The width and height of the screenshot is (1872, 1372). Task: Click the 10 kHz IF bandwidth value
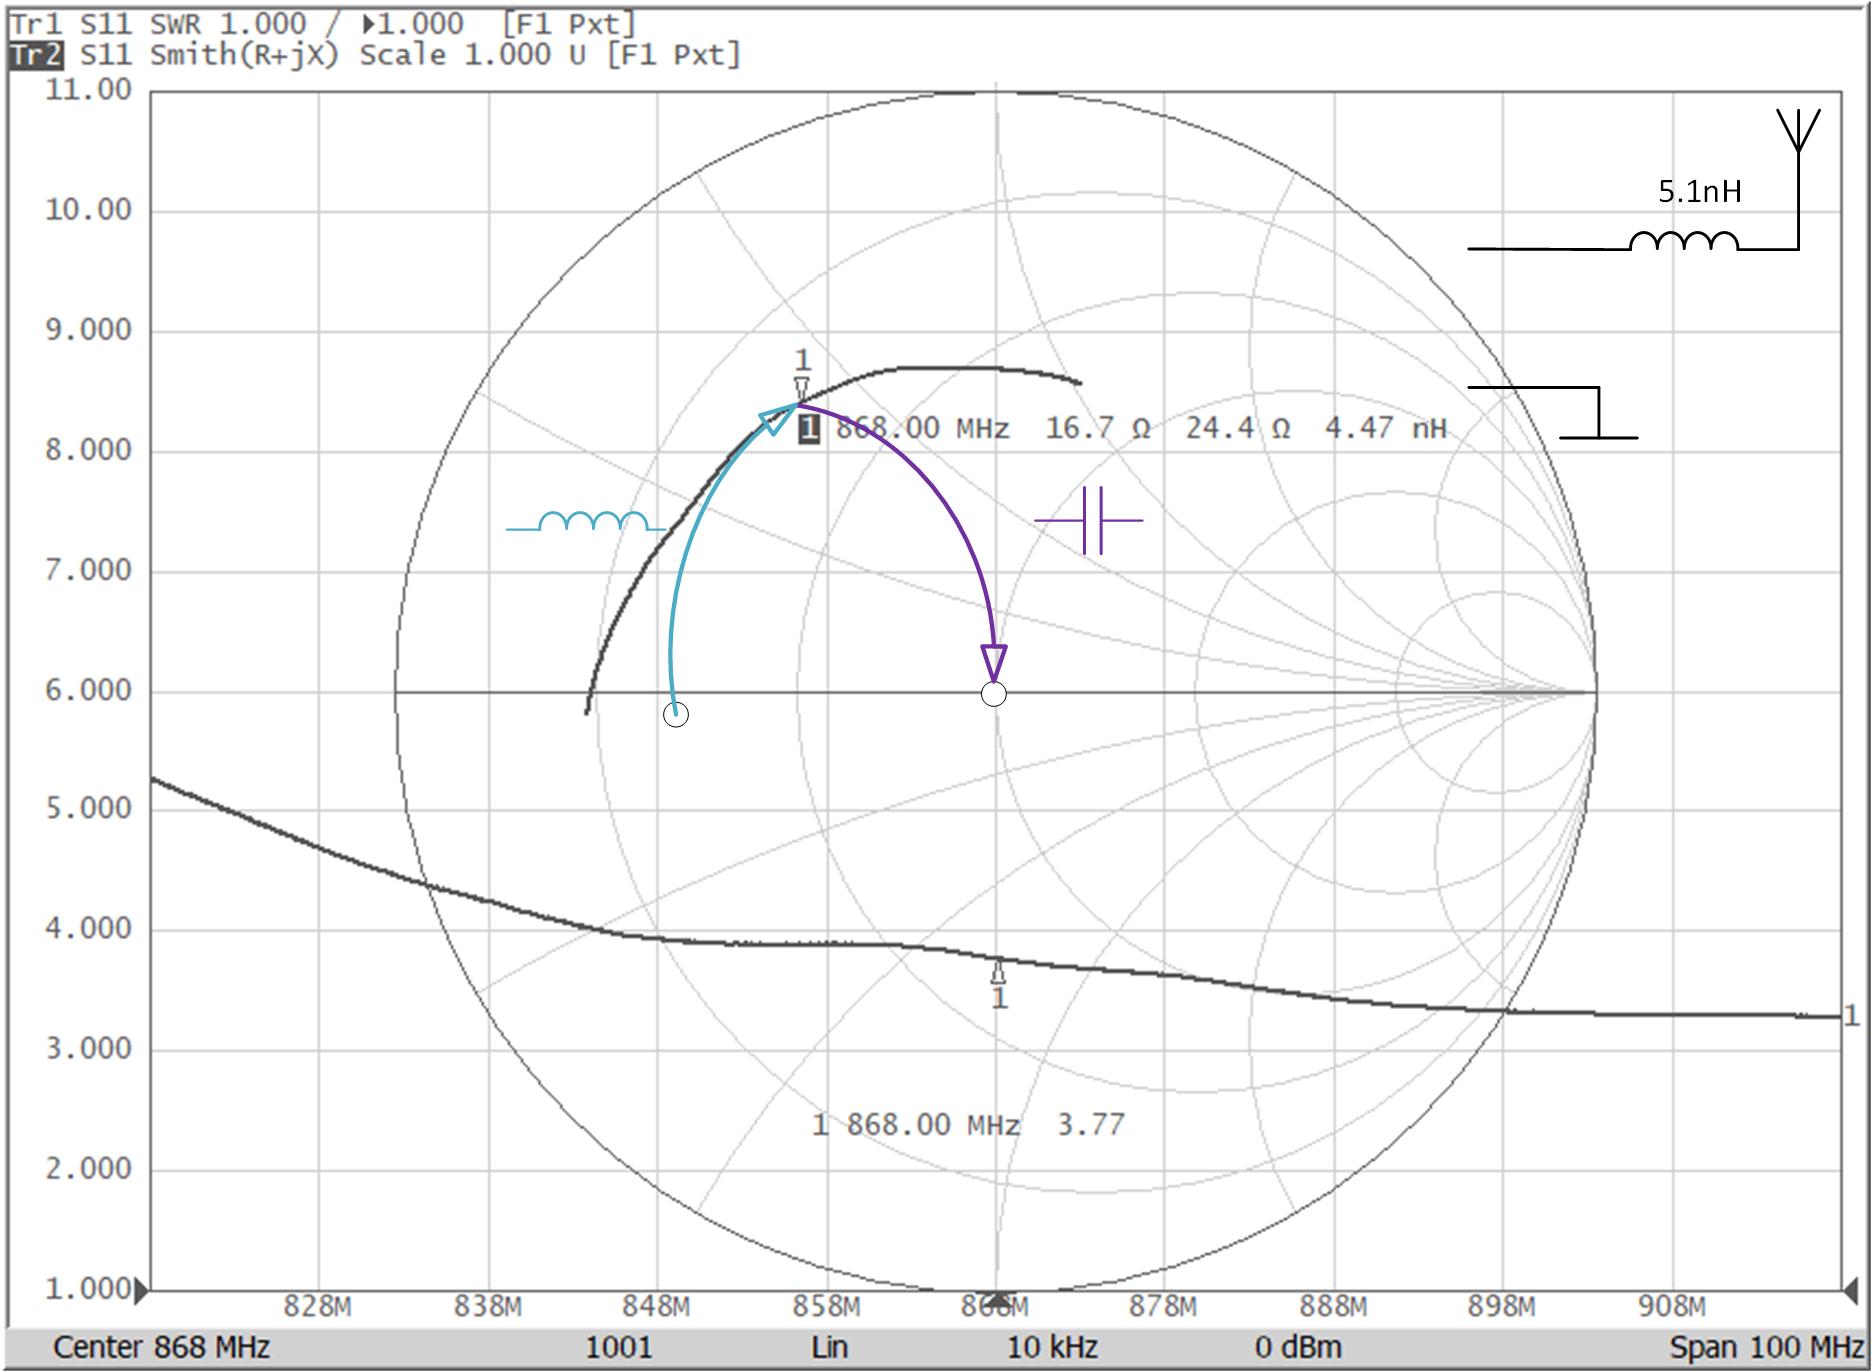pyautogui.click(x=1051, y=1348)
